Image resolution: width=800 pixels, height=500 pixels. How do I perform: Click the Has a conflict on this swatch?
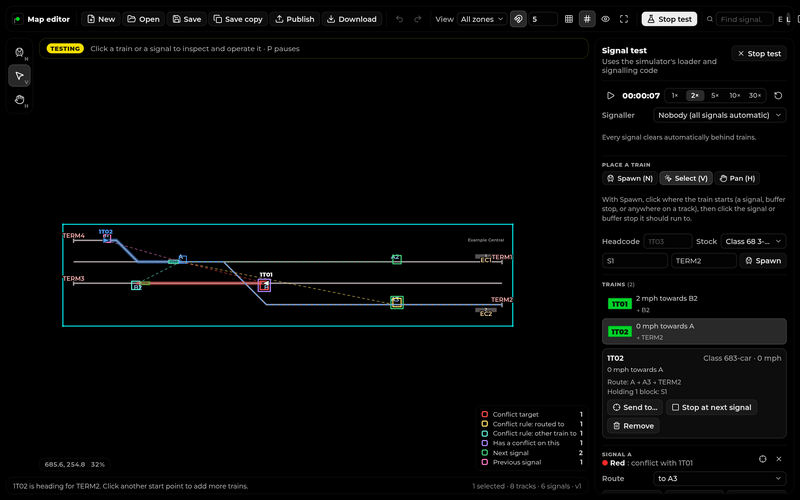click(x=485, y=443)
